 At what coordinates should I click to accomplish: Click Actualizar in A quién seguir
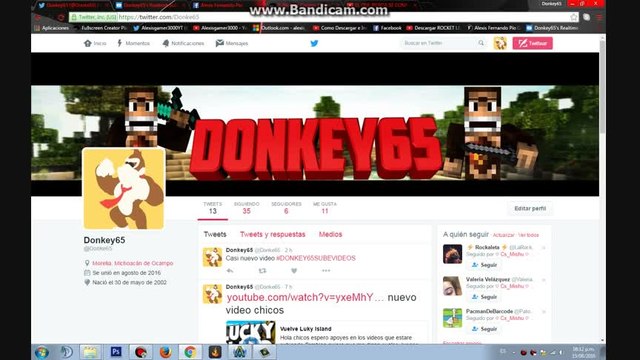(x=503, y=235)
